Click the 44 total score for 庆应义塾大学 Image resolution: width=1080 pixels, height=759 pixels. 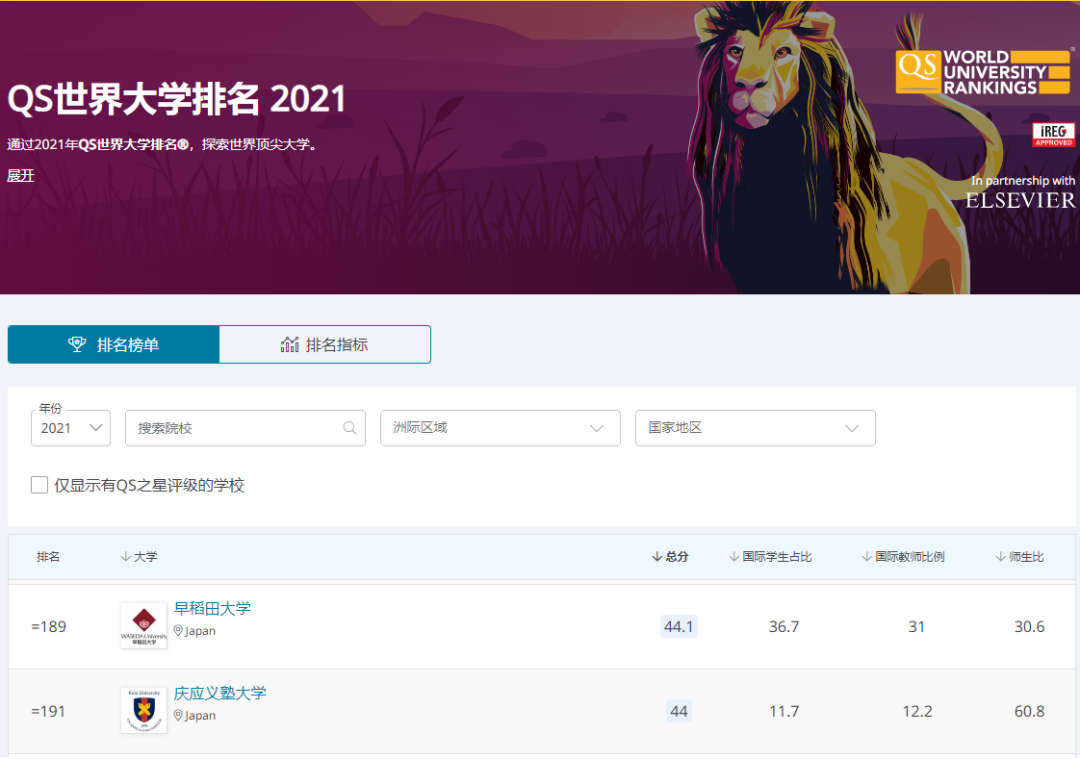click(x=678, y=711)
